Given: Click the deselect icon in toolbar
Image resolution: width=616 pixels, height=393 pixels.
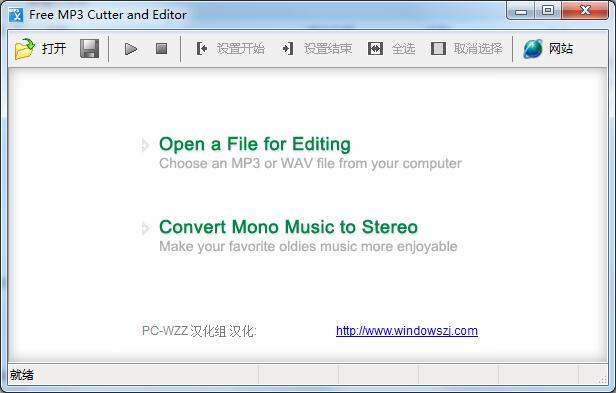Looking at the screenshot, I should [438, 49].
